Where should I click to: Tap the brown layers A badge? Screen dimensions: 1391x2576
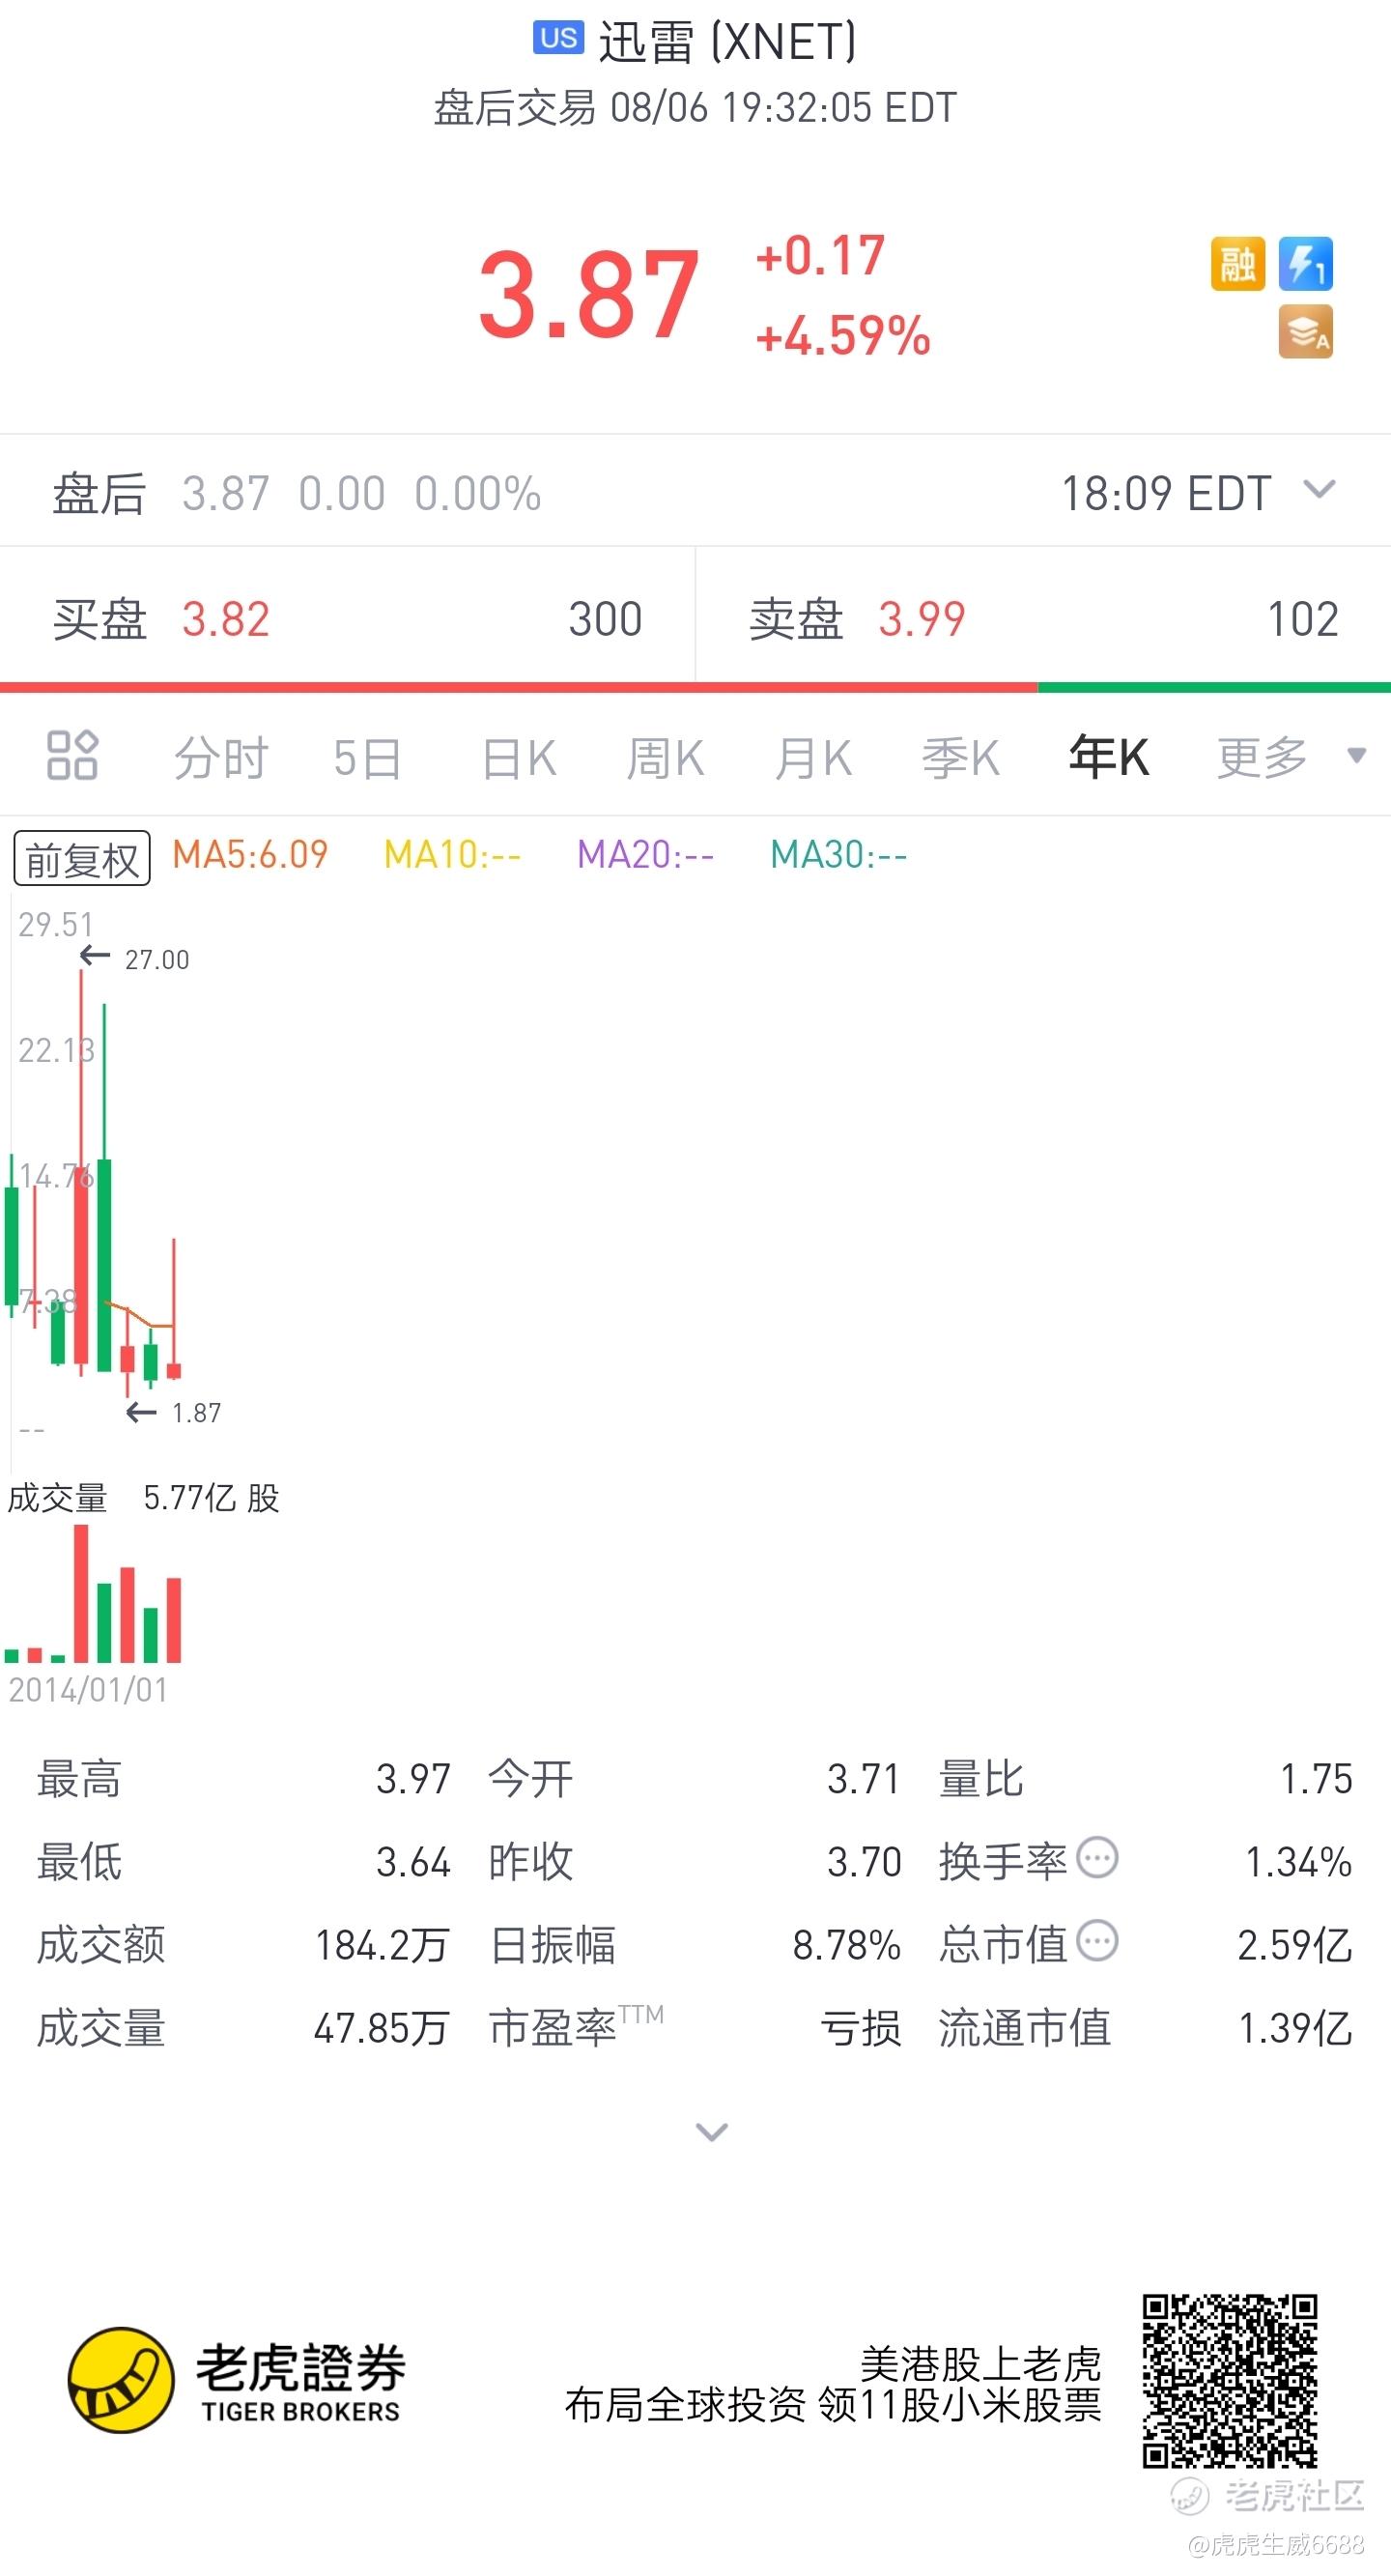pyautogui.click(x=1305, y=332)
